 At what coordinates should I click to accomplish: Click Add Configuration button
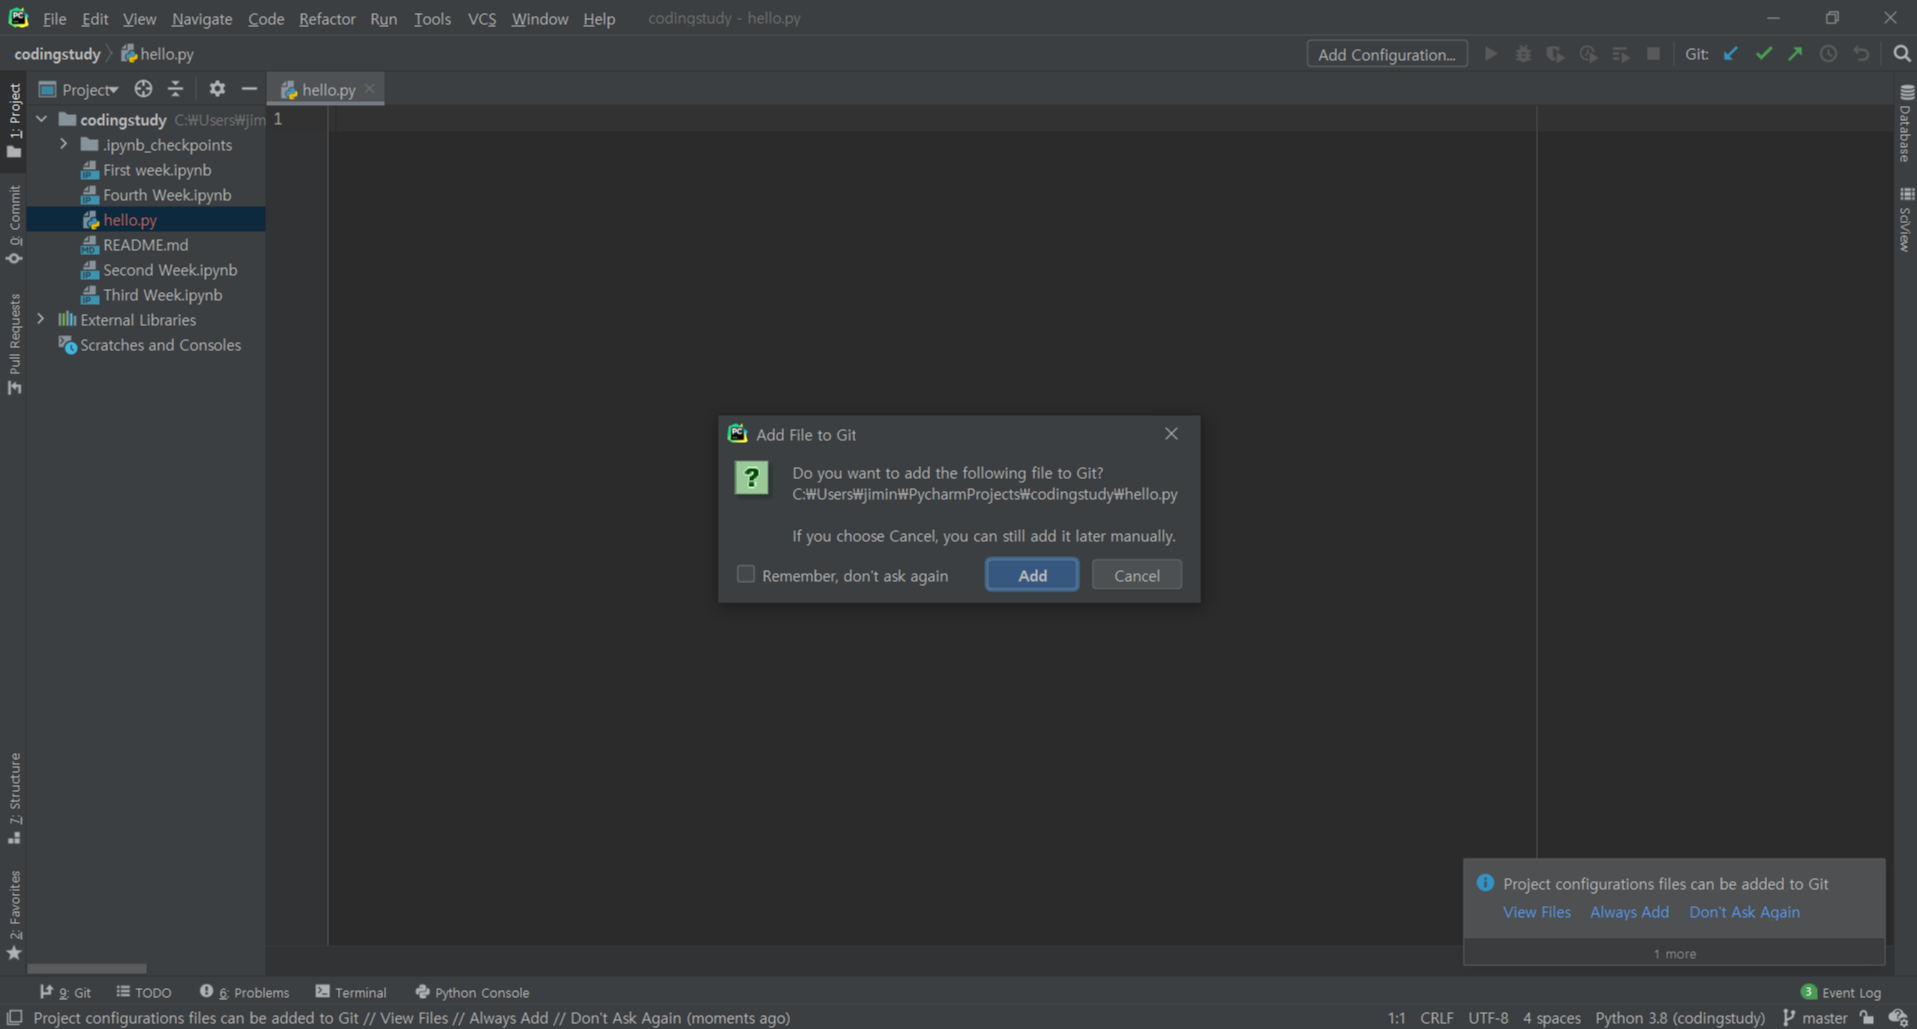click(x=1386, y=54)
